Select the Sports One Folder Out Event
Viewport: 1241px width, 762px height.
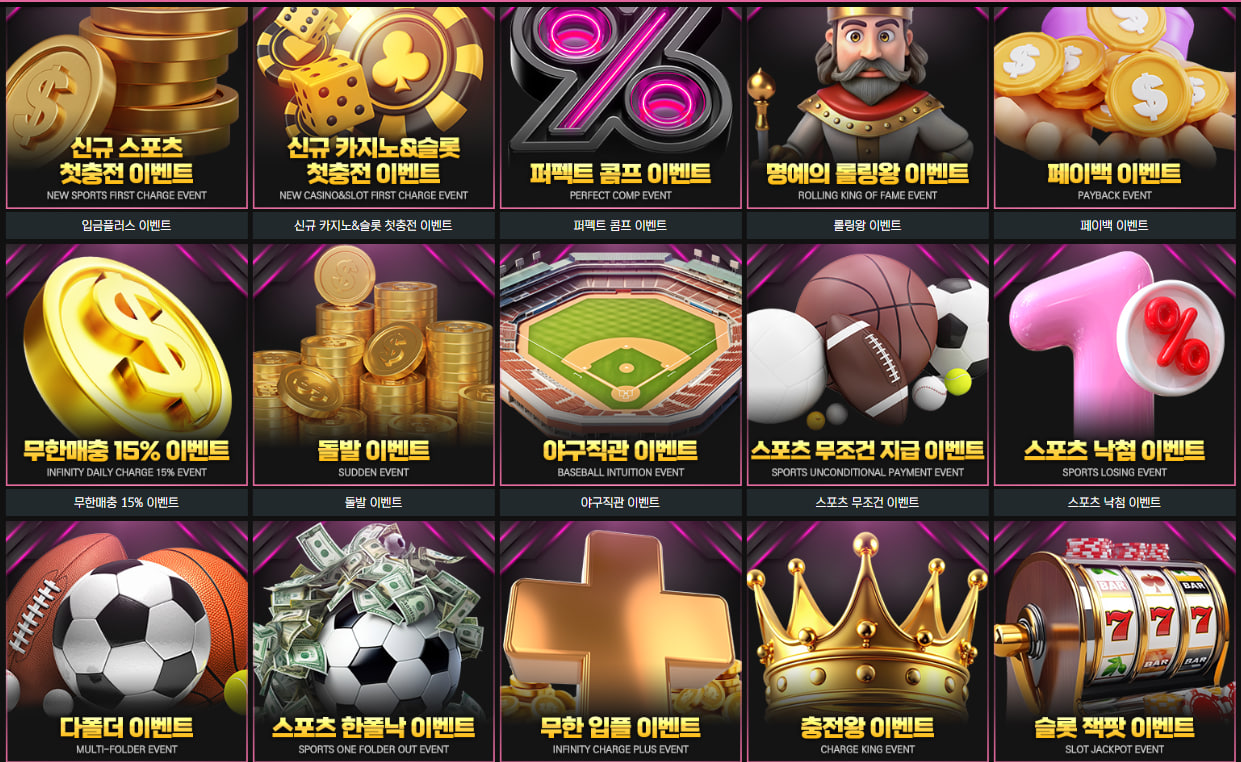pos(374,641)
